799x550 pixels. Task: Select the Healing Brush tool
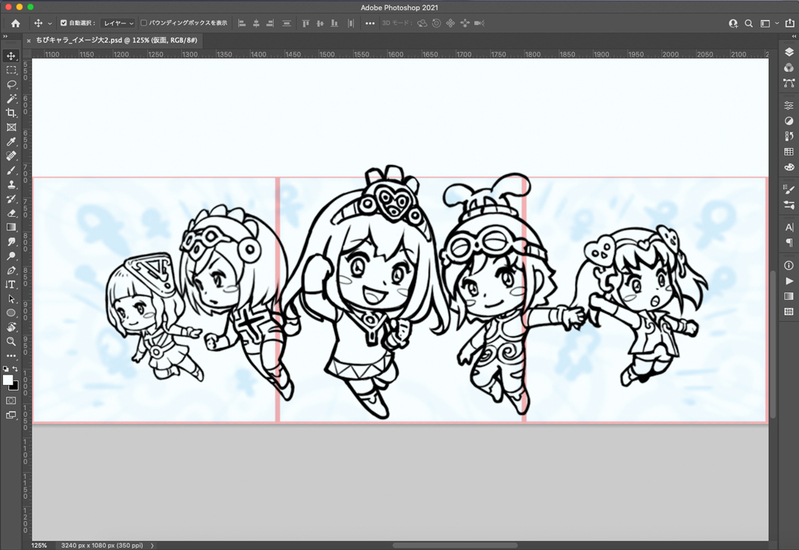pyautogui.click(x=11, y=155)
